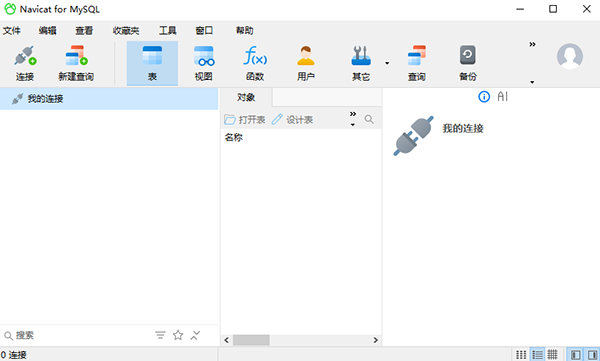Click the horizontal scrollbar thumb

click(x=251, y=340)
